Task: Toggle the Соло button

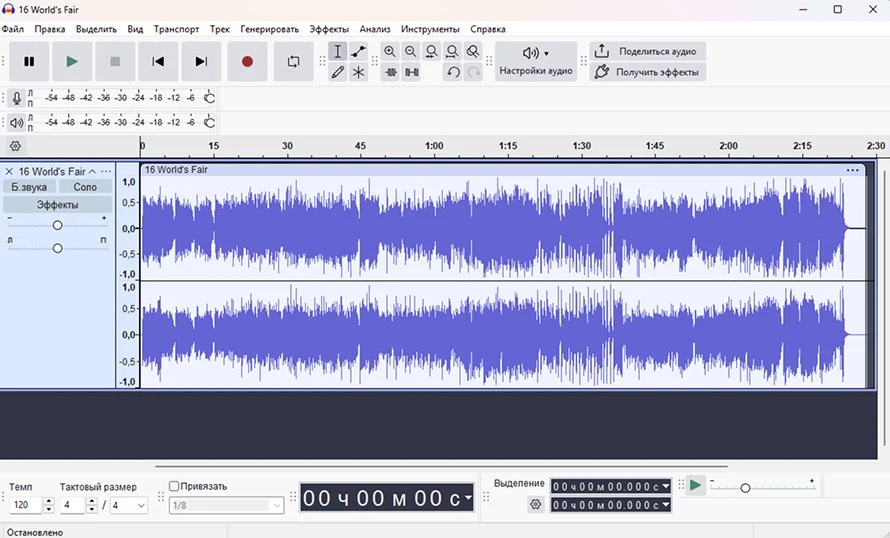Action: tap(85, 187)
